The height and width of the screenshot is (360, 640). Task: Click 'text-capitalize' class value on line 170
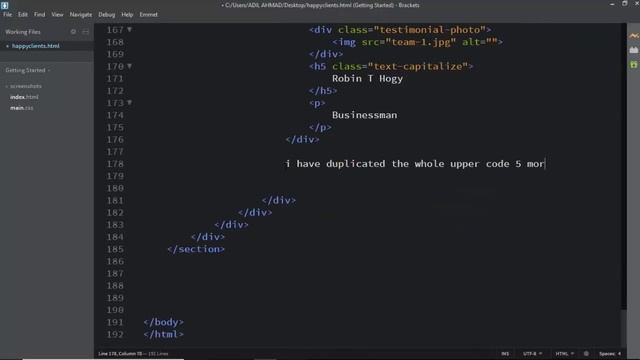click(x=418, y=66)
